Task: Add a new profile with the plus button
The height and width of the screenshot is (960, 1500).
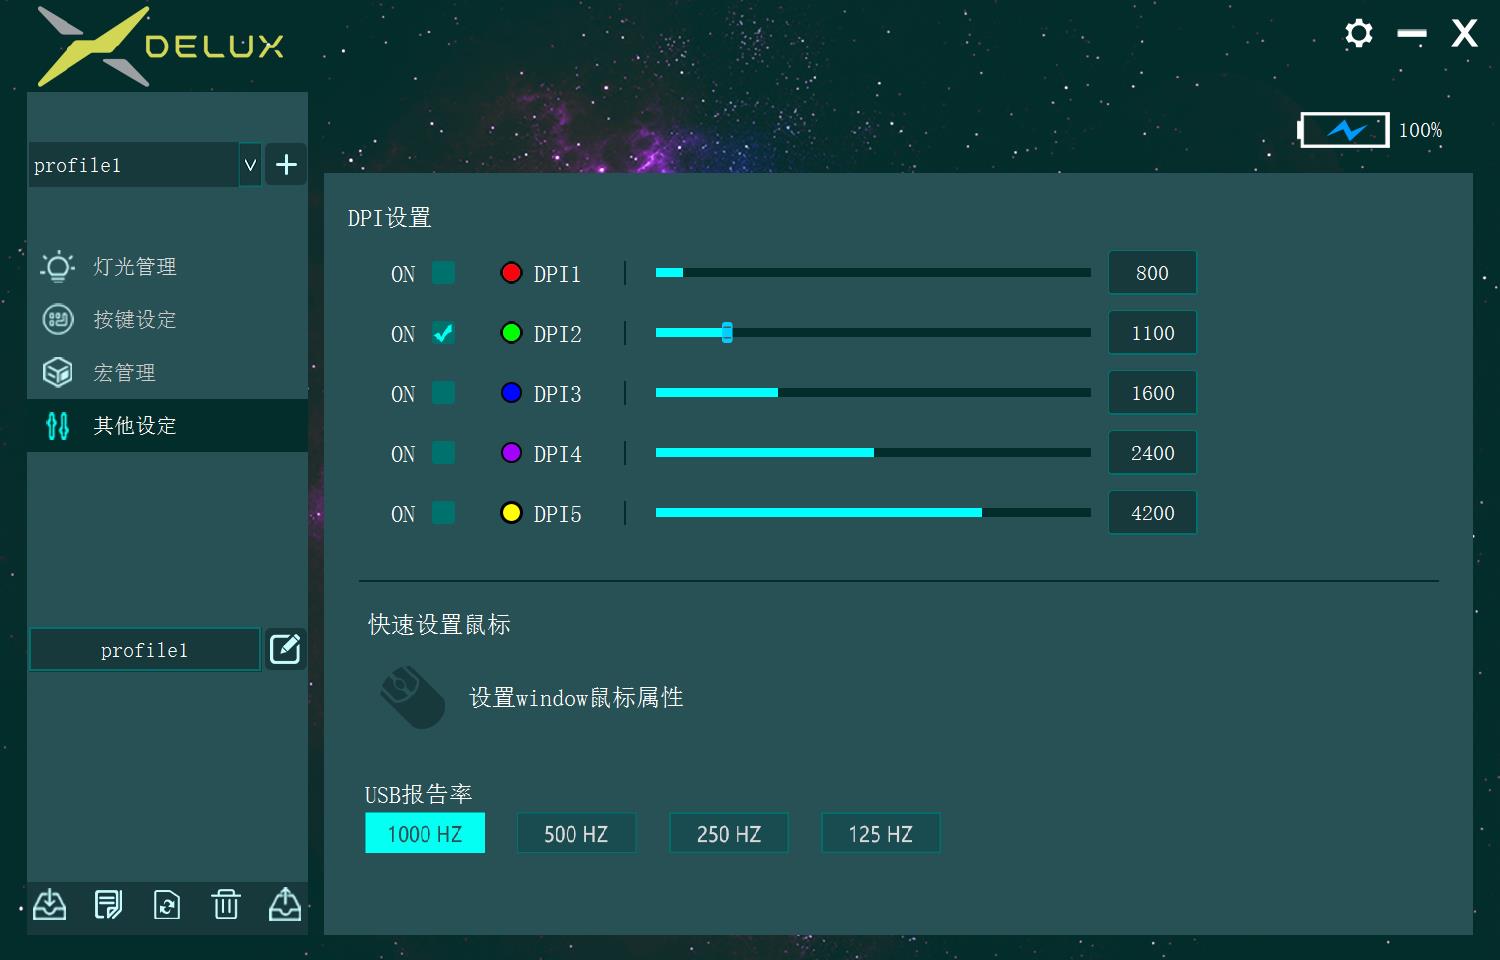Action: [285, 164]
